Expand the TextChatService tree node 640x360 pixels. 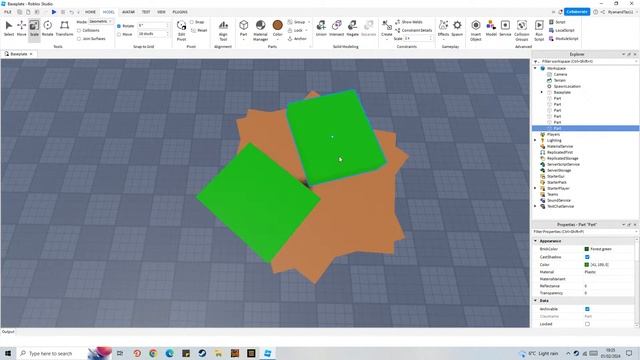[536, 206]
